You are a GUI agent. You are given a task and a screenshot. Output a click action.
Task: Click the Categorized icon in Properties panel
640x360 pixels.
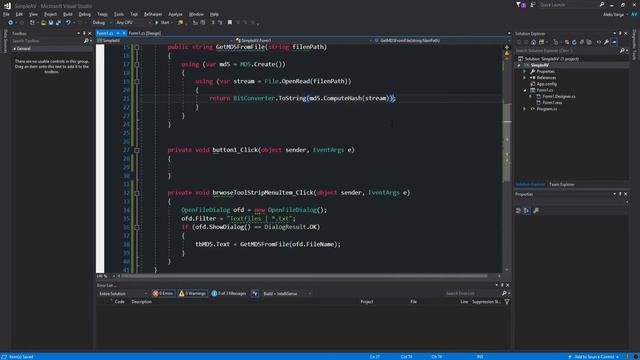(x=518, y=211)
